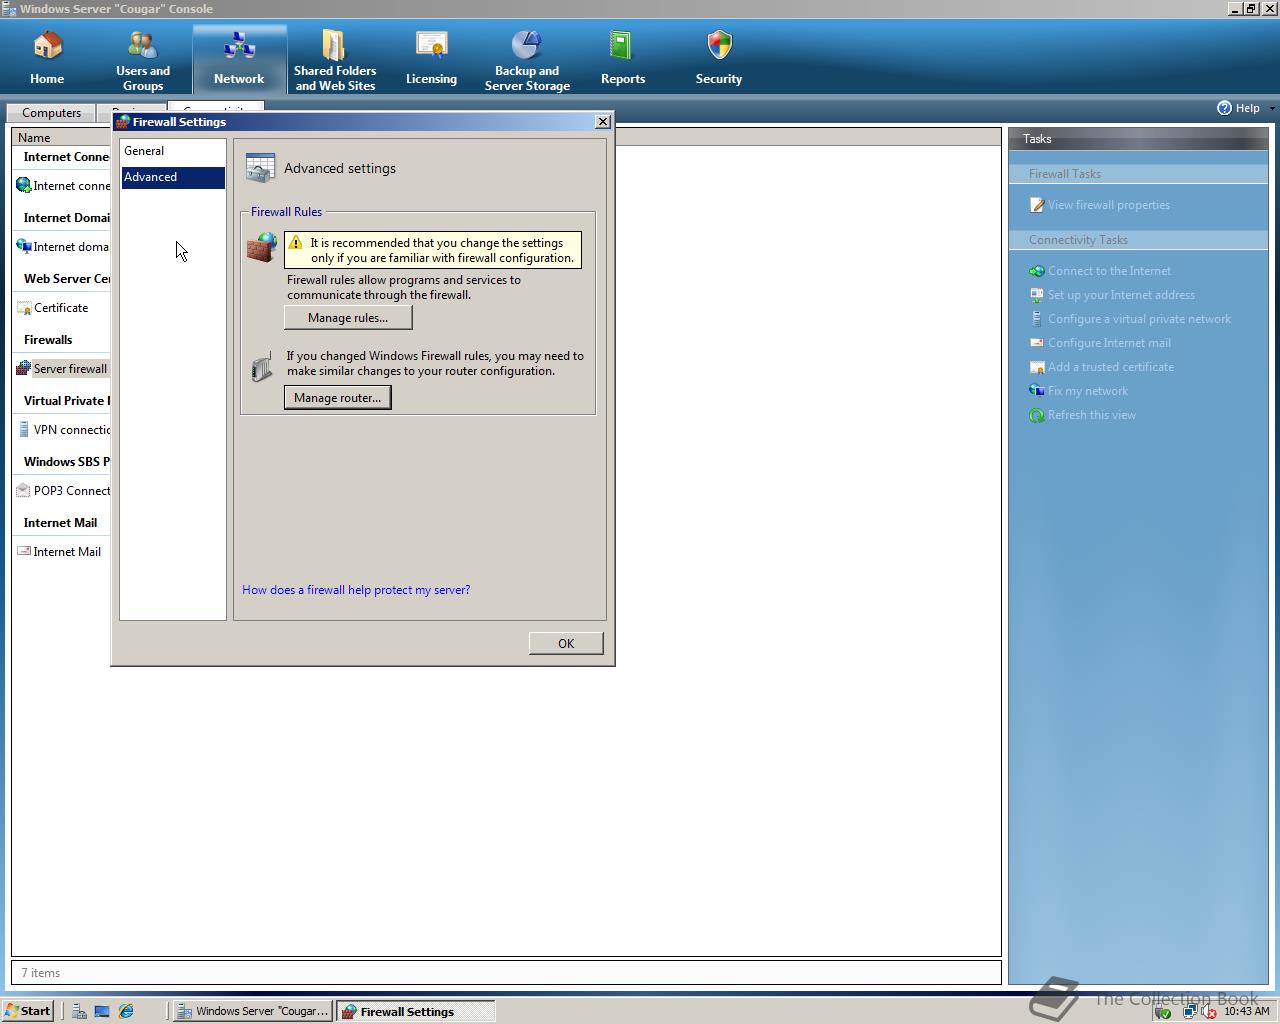Click Configure a virtual private network
The image size is (1280, 1024).
(1139, 319)
